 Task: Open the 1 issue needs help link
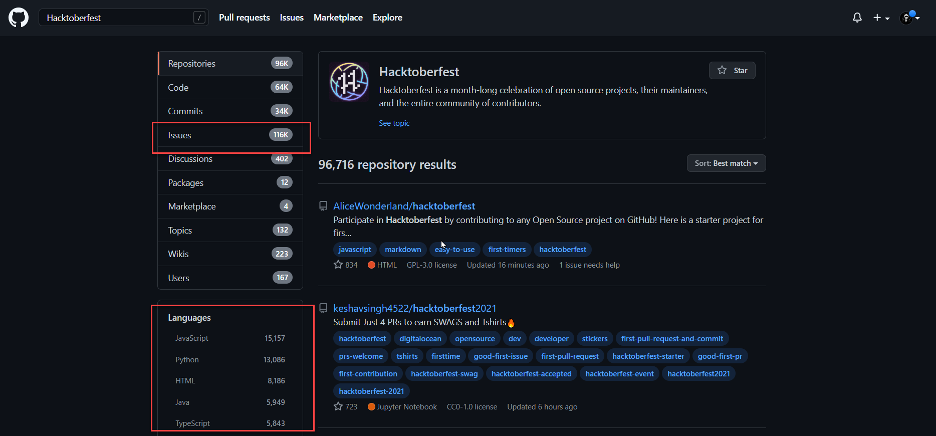pos(589,265)
